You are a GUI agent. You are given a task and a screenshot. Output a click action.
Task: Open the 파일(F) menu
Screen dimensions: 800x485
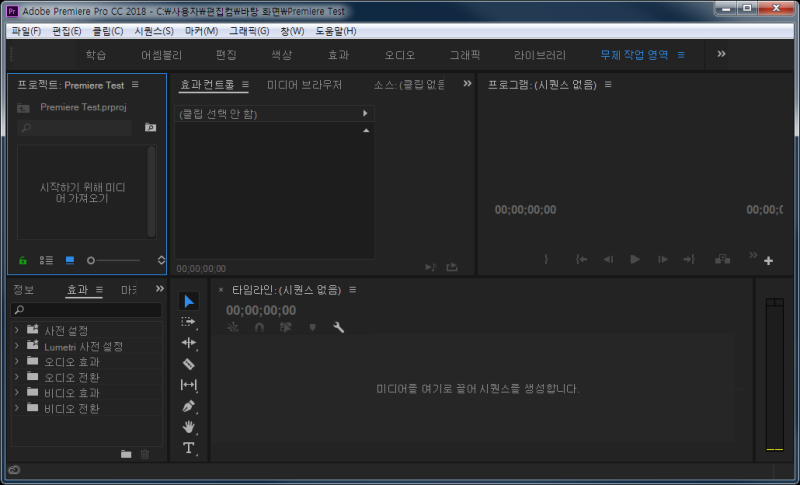click(26, 31)
